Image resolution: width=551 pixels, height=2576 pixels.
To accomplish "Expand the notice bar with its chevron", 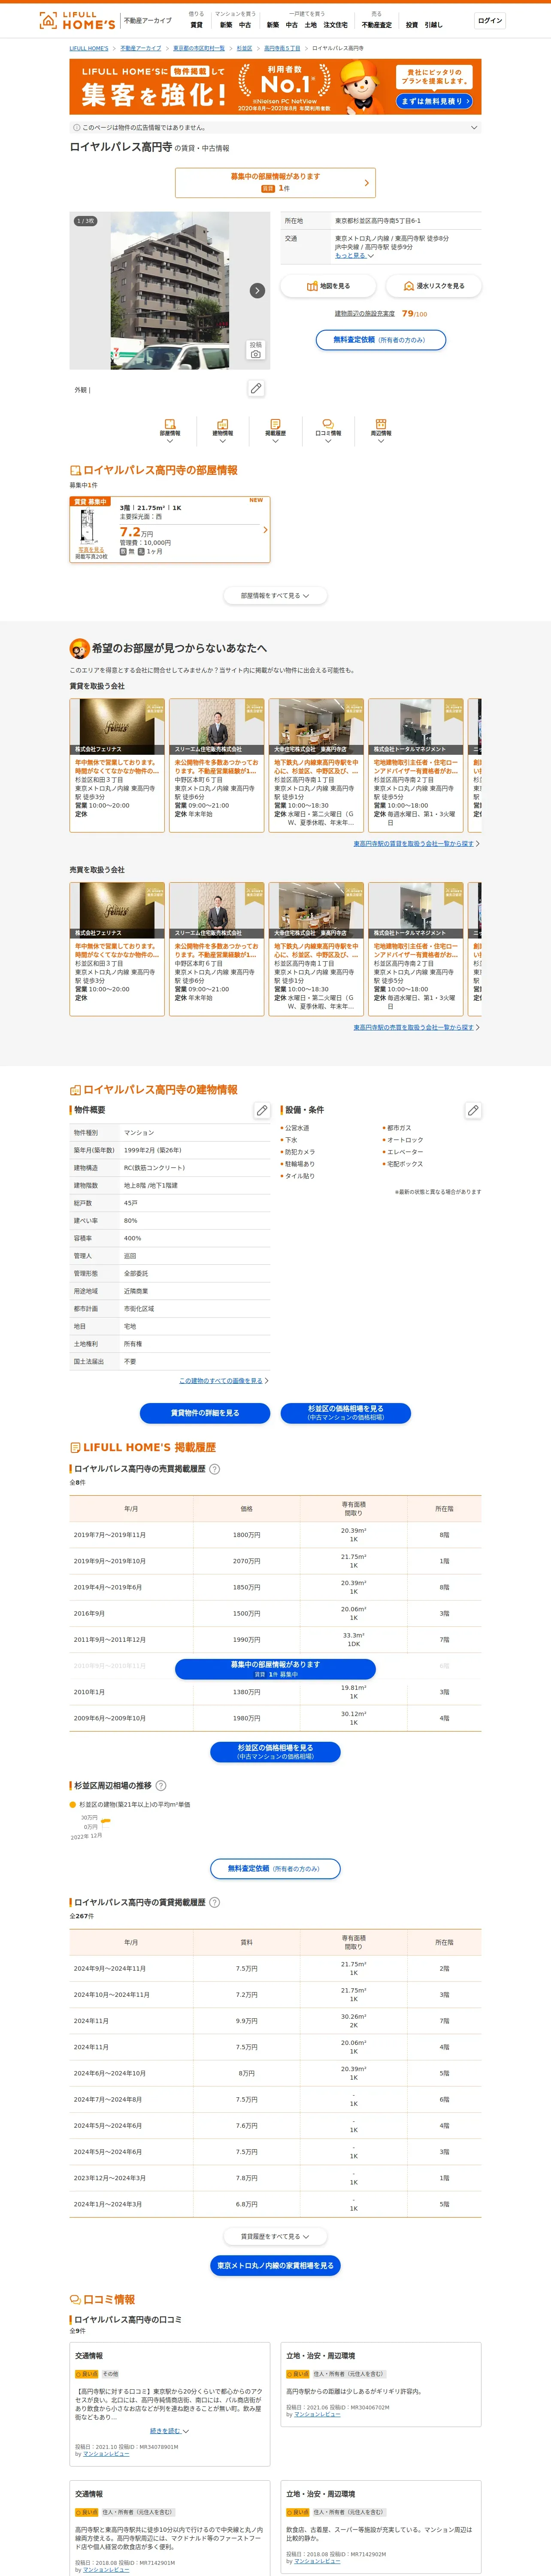I will click(474, 128).
